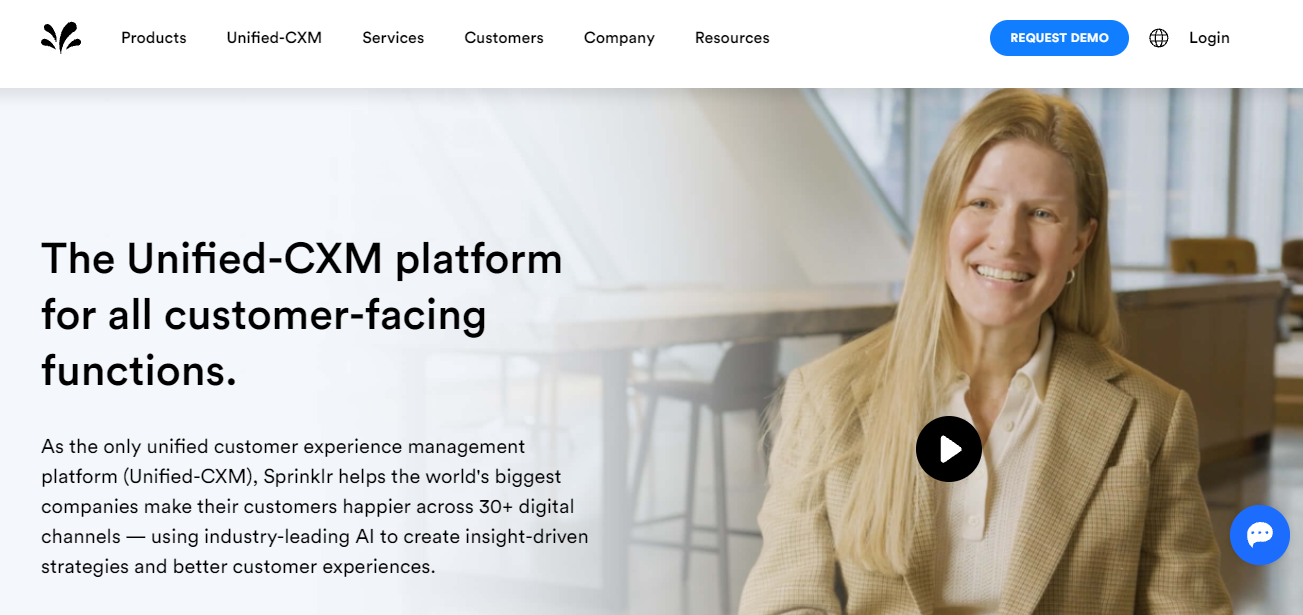Open the globe language selector
The width and height of the screenshot is (1303, 615).
pos(1159,38)
